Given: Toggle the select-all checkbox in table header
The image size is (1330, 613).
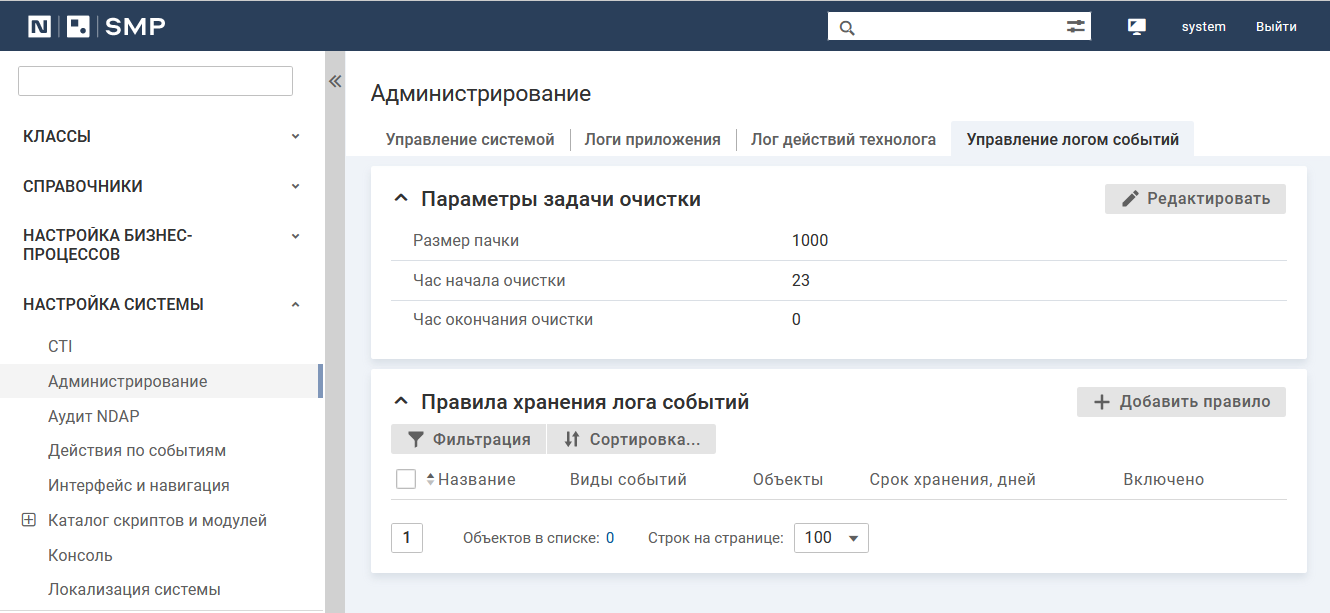Looking at the screenshot, I should 406,480.
